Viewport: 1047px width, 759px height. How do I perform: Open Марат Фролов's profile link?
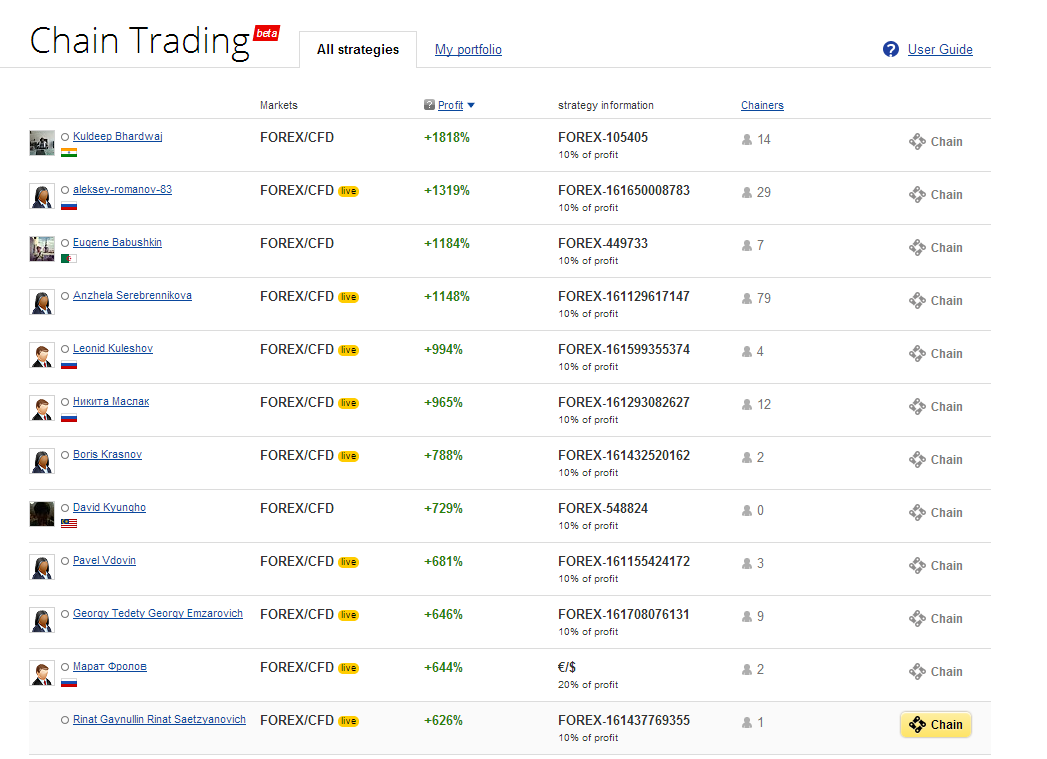pos(110,667)
